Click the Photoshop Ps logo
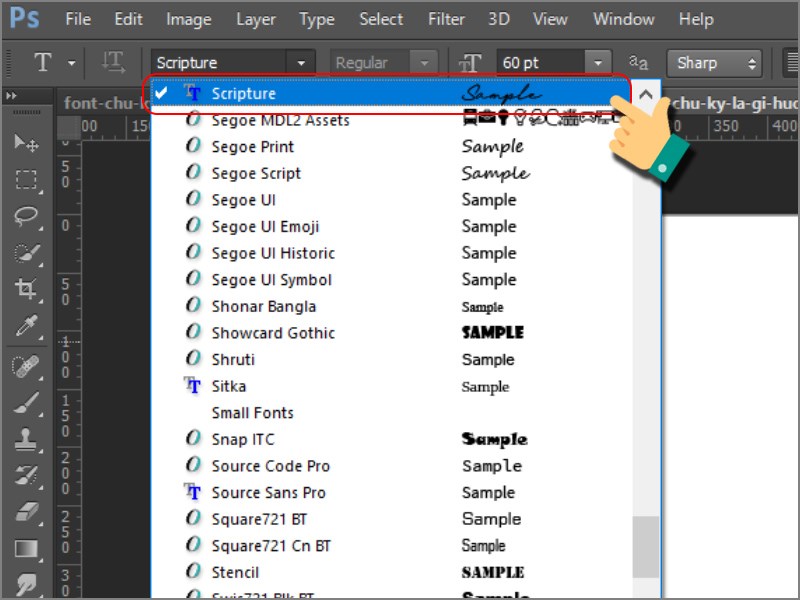The image size is (800, 600). (x=24, y=19)
